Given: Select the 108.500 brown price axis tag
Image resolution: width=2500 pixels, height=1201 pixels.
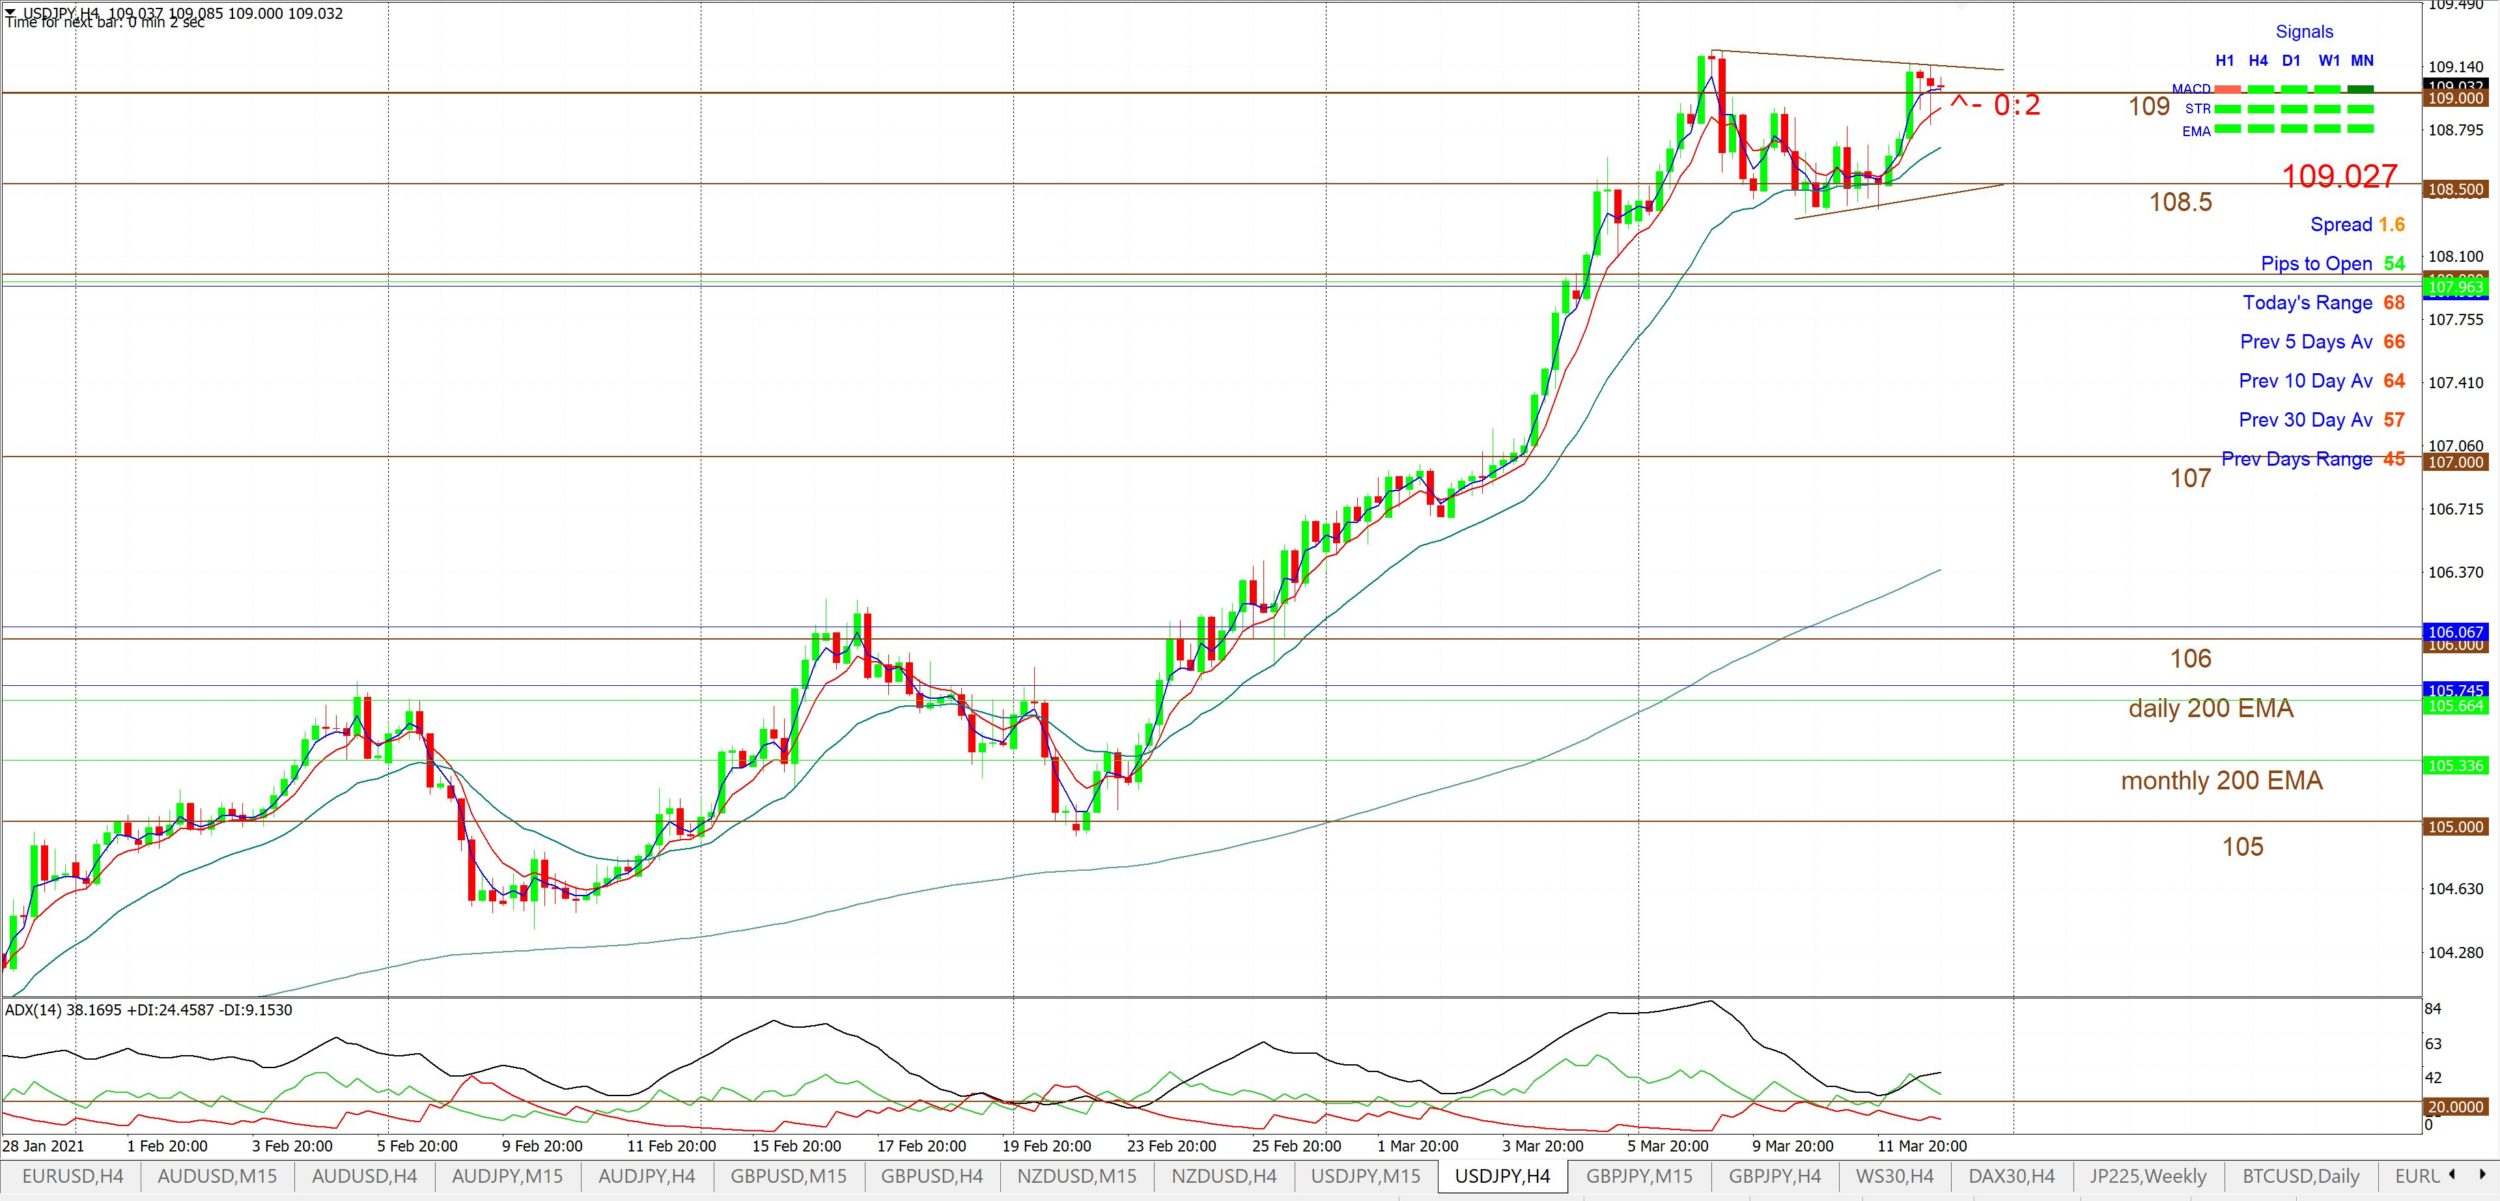Looking at the screenshot, I should pyautogui.click(x=2456, y=190).
